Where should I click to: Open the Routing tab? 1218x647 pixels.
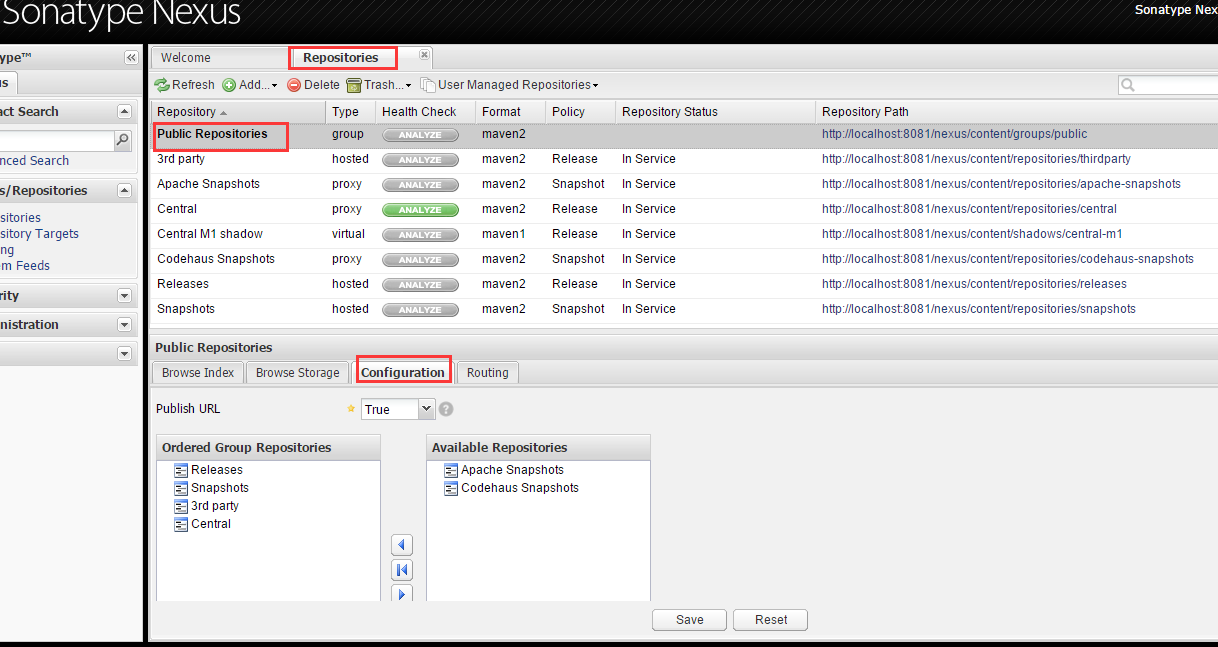[x=487, y=373]
